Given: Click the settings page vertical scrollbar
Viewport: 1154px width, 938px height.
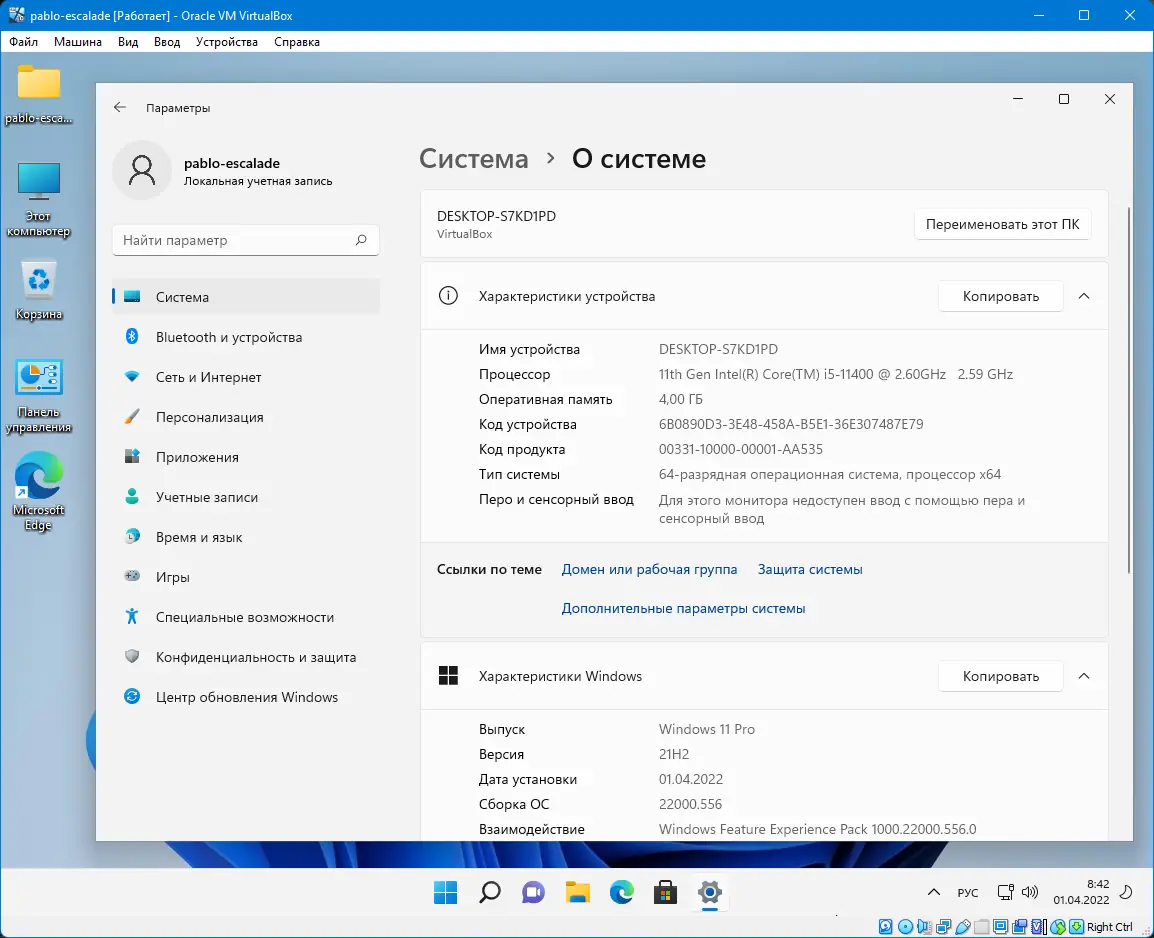Looking at the screenshot, I should pyautogui.click(x=1129, y=390).
